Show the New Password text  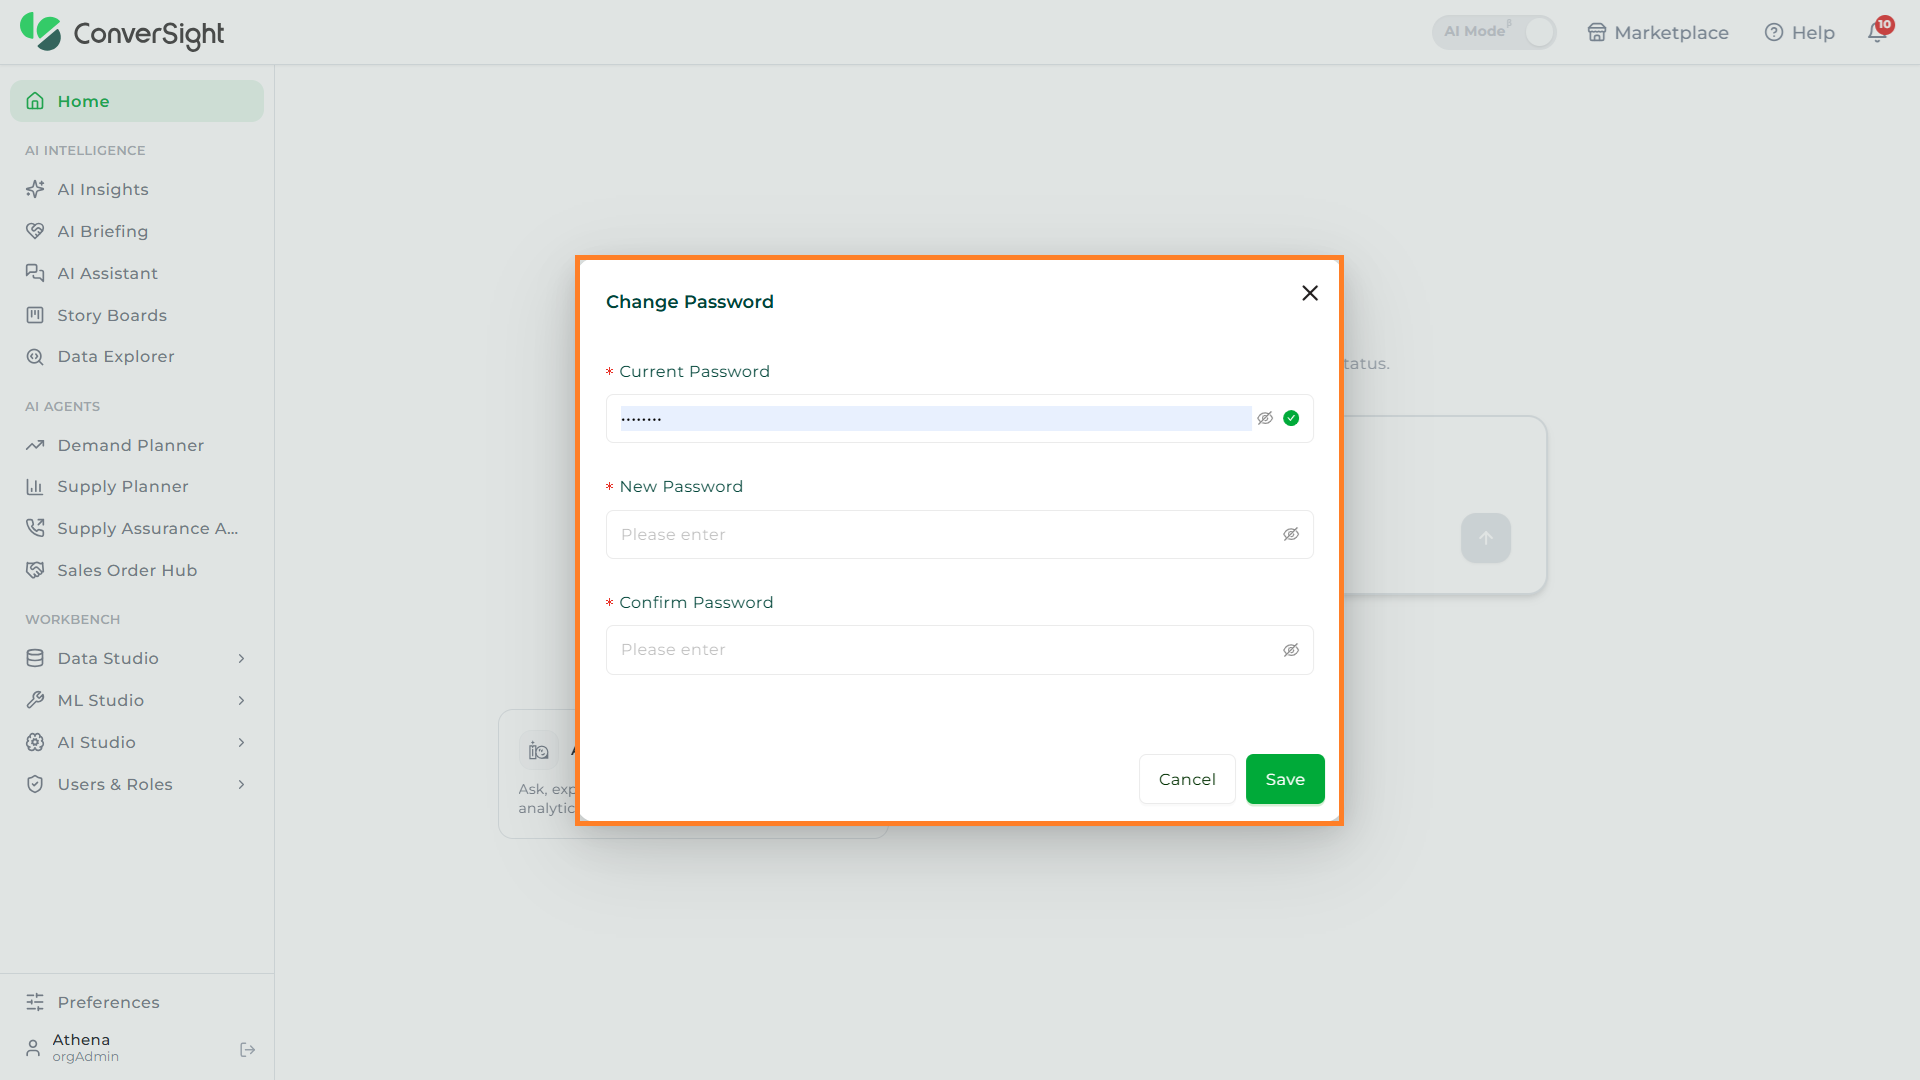[1291, 534]
